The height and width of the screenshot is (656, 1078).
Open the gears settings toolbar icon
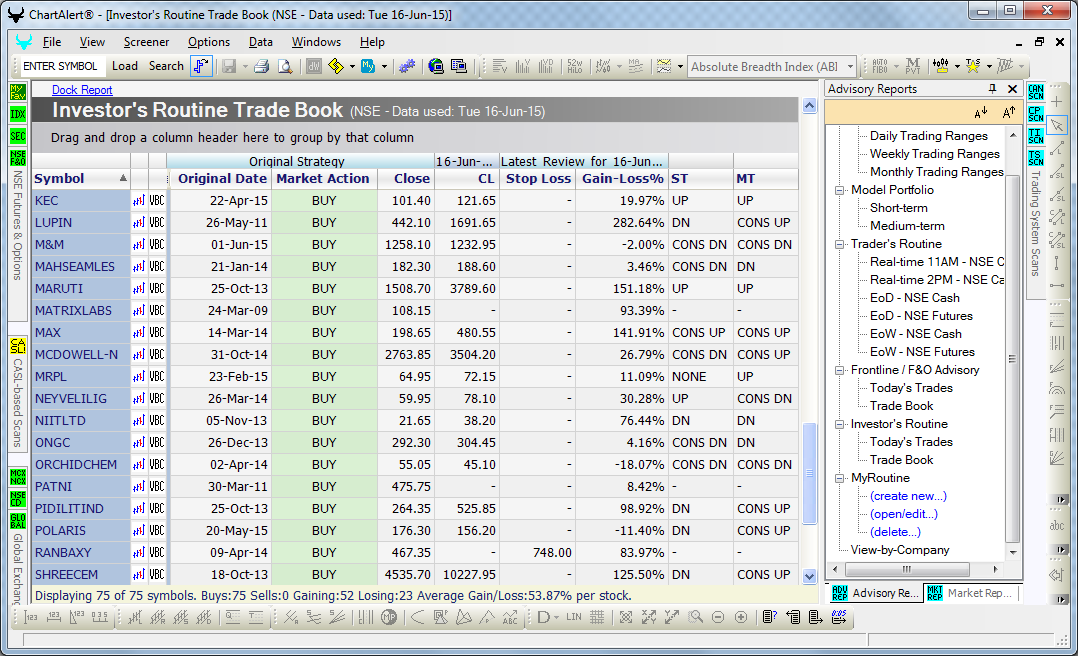click(407, 66)
